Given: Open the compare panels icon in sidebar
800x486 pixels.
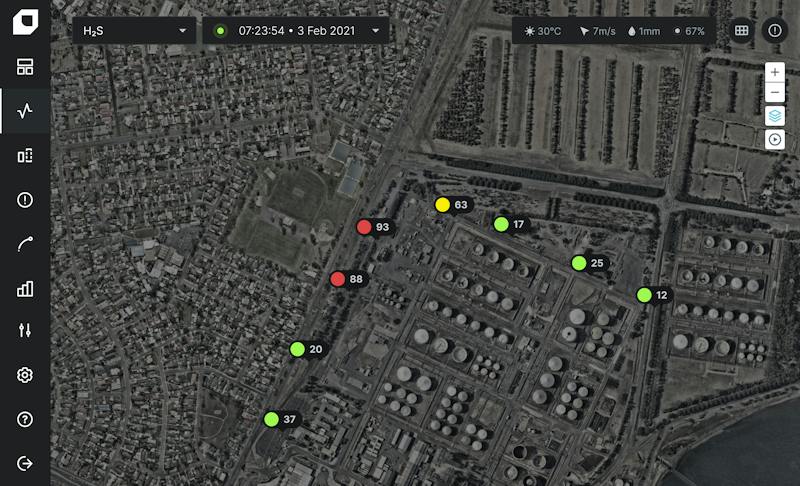Looking at the screenshot, I should click(24, 156).
